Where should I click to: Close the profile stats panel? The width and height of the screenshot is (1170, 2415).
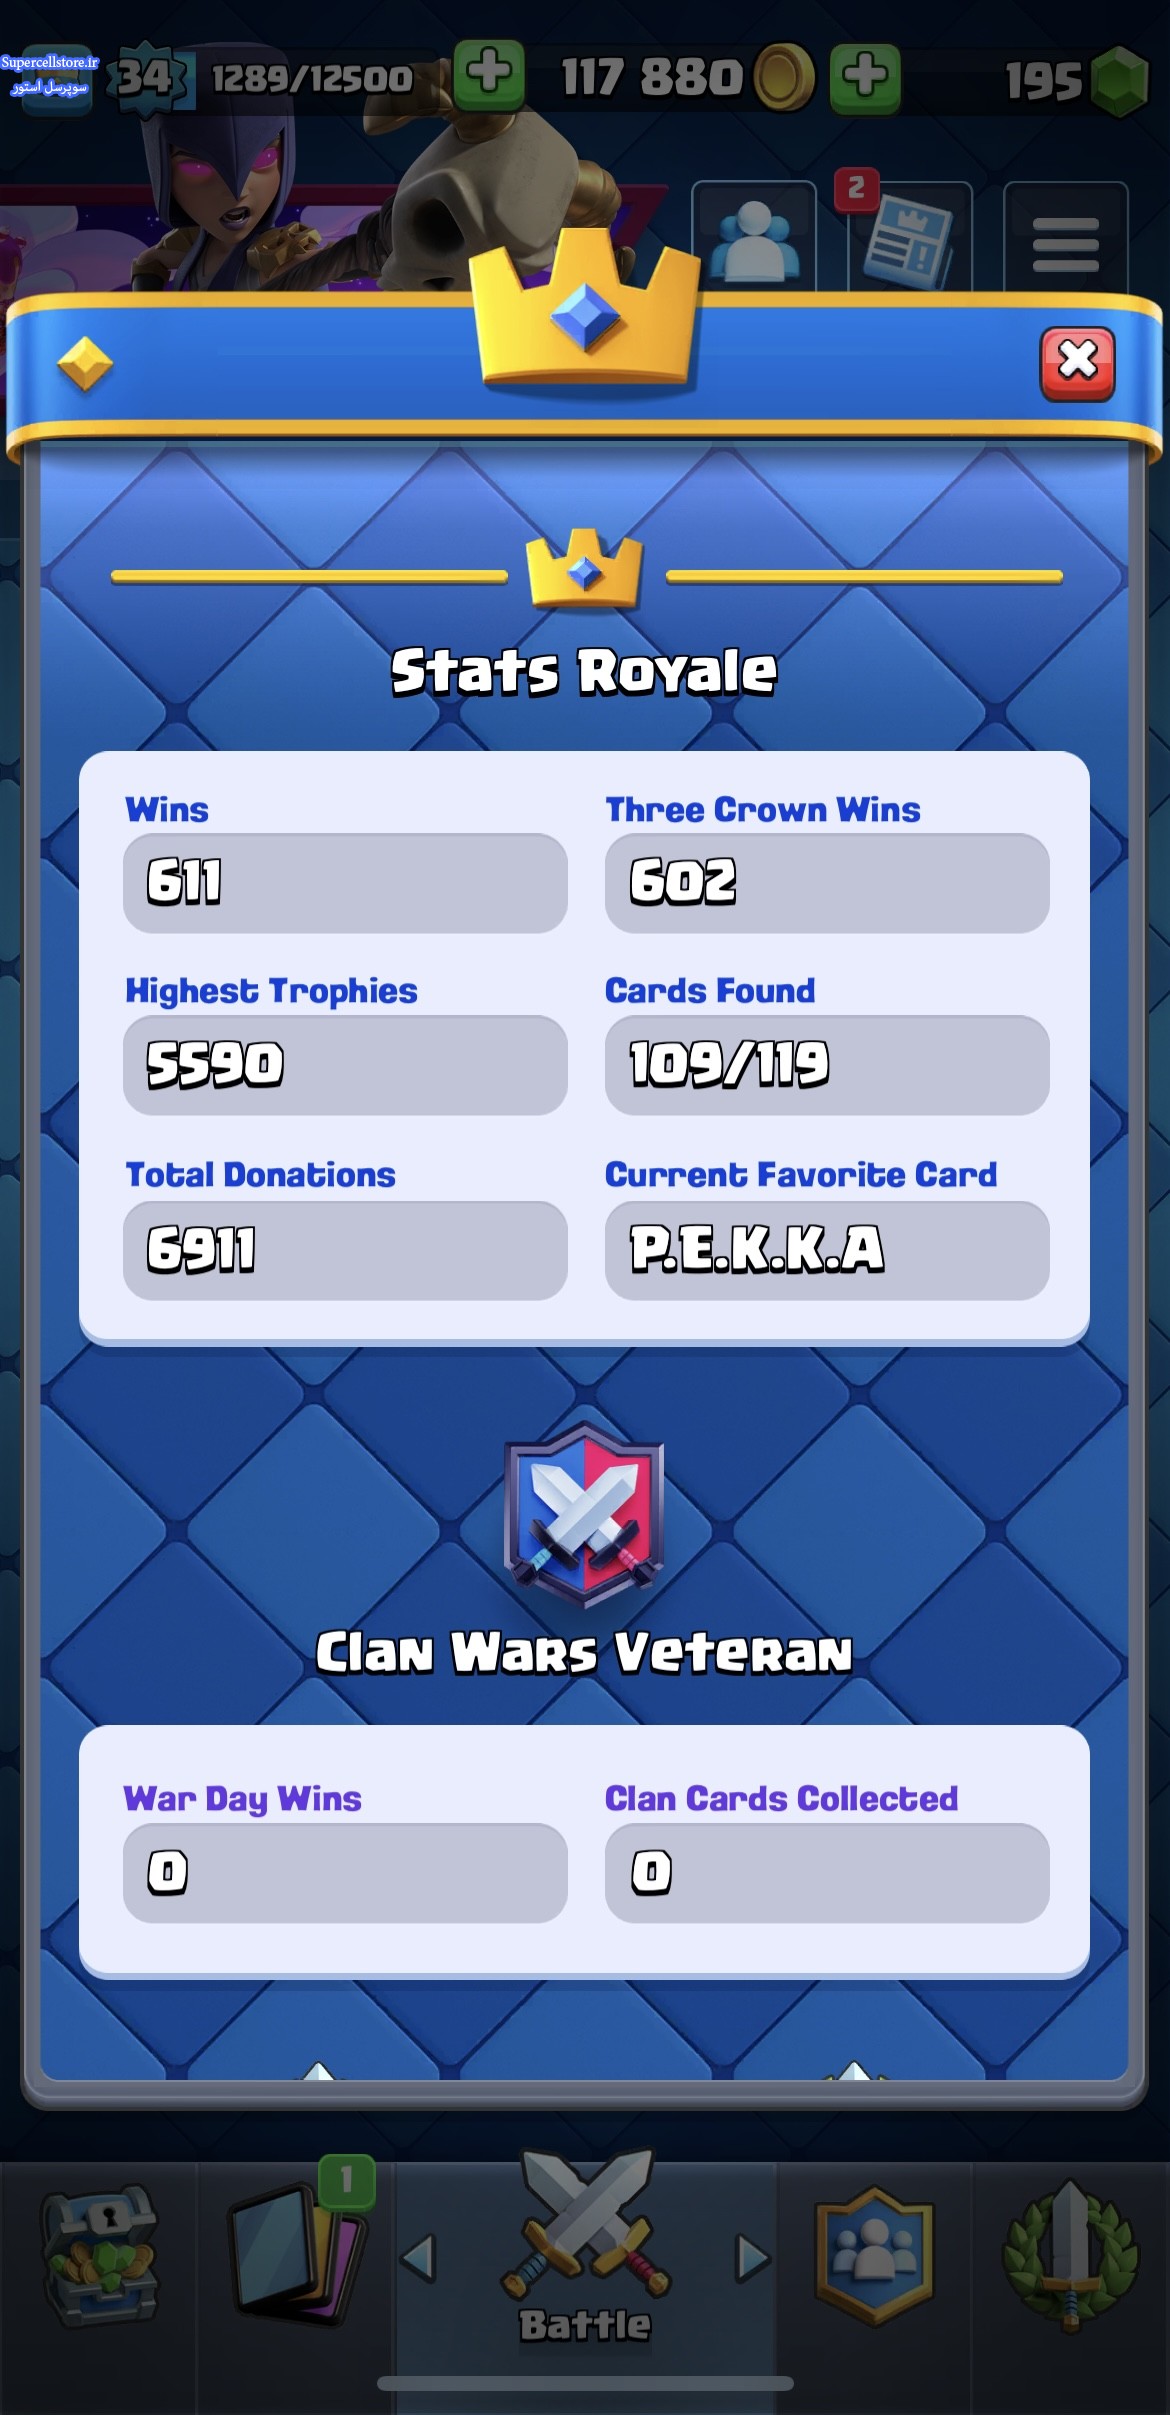[1077, 363]
